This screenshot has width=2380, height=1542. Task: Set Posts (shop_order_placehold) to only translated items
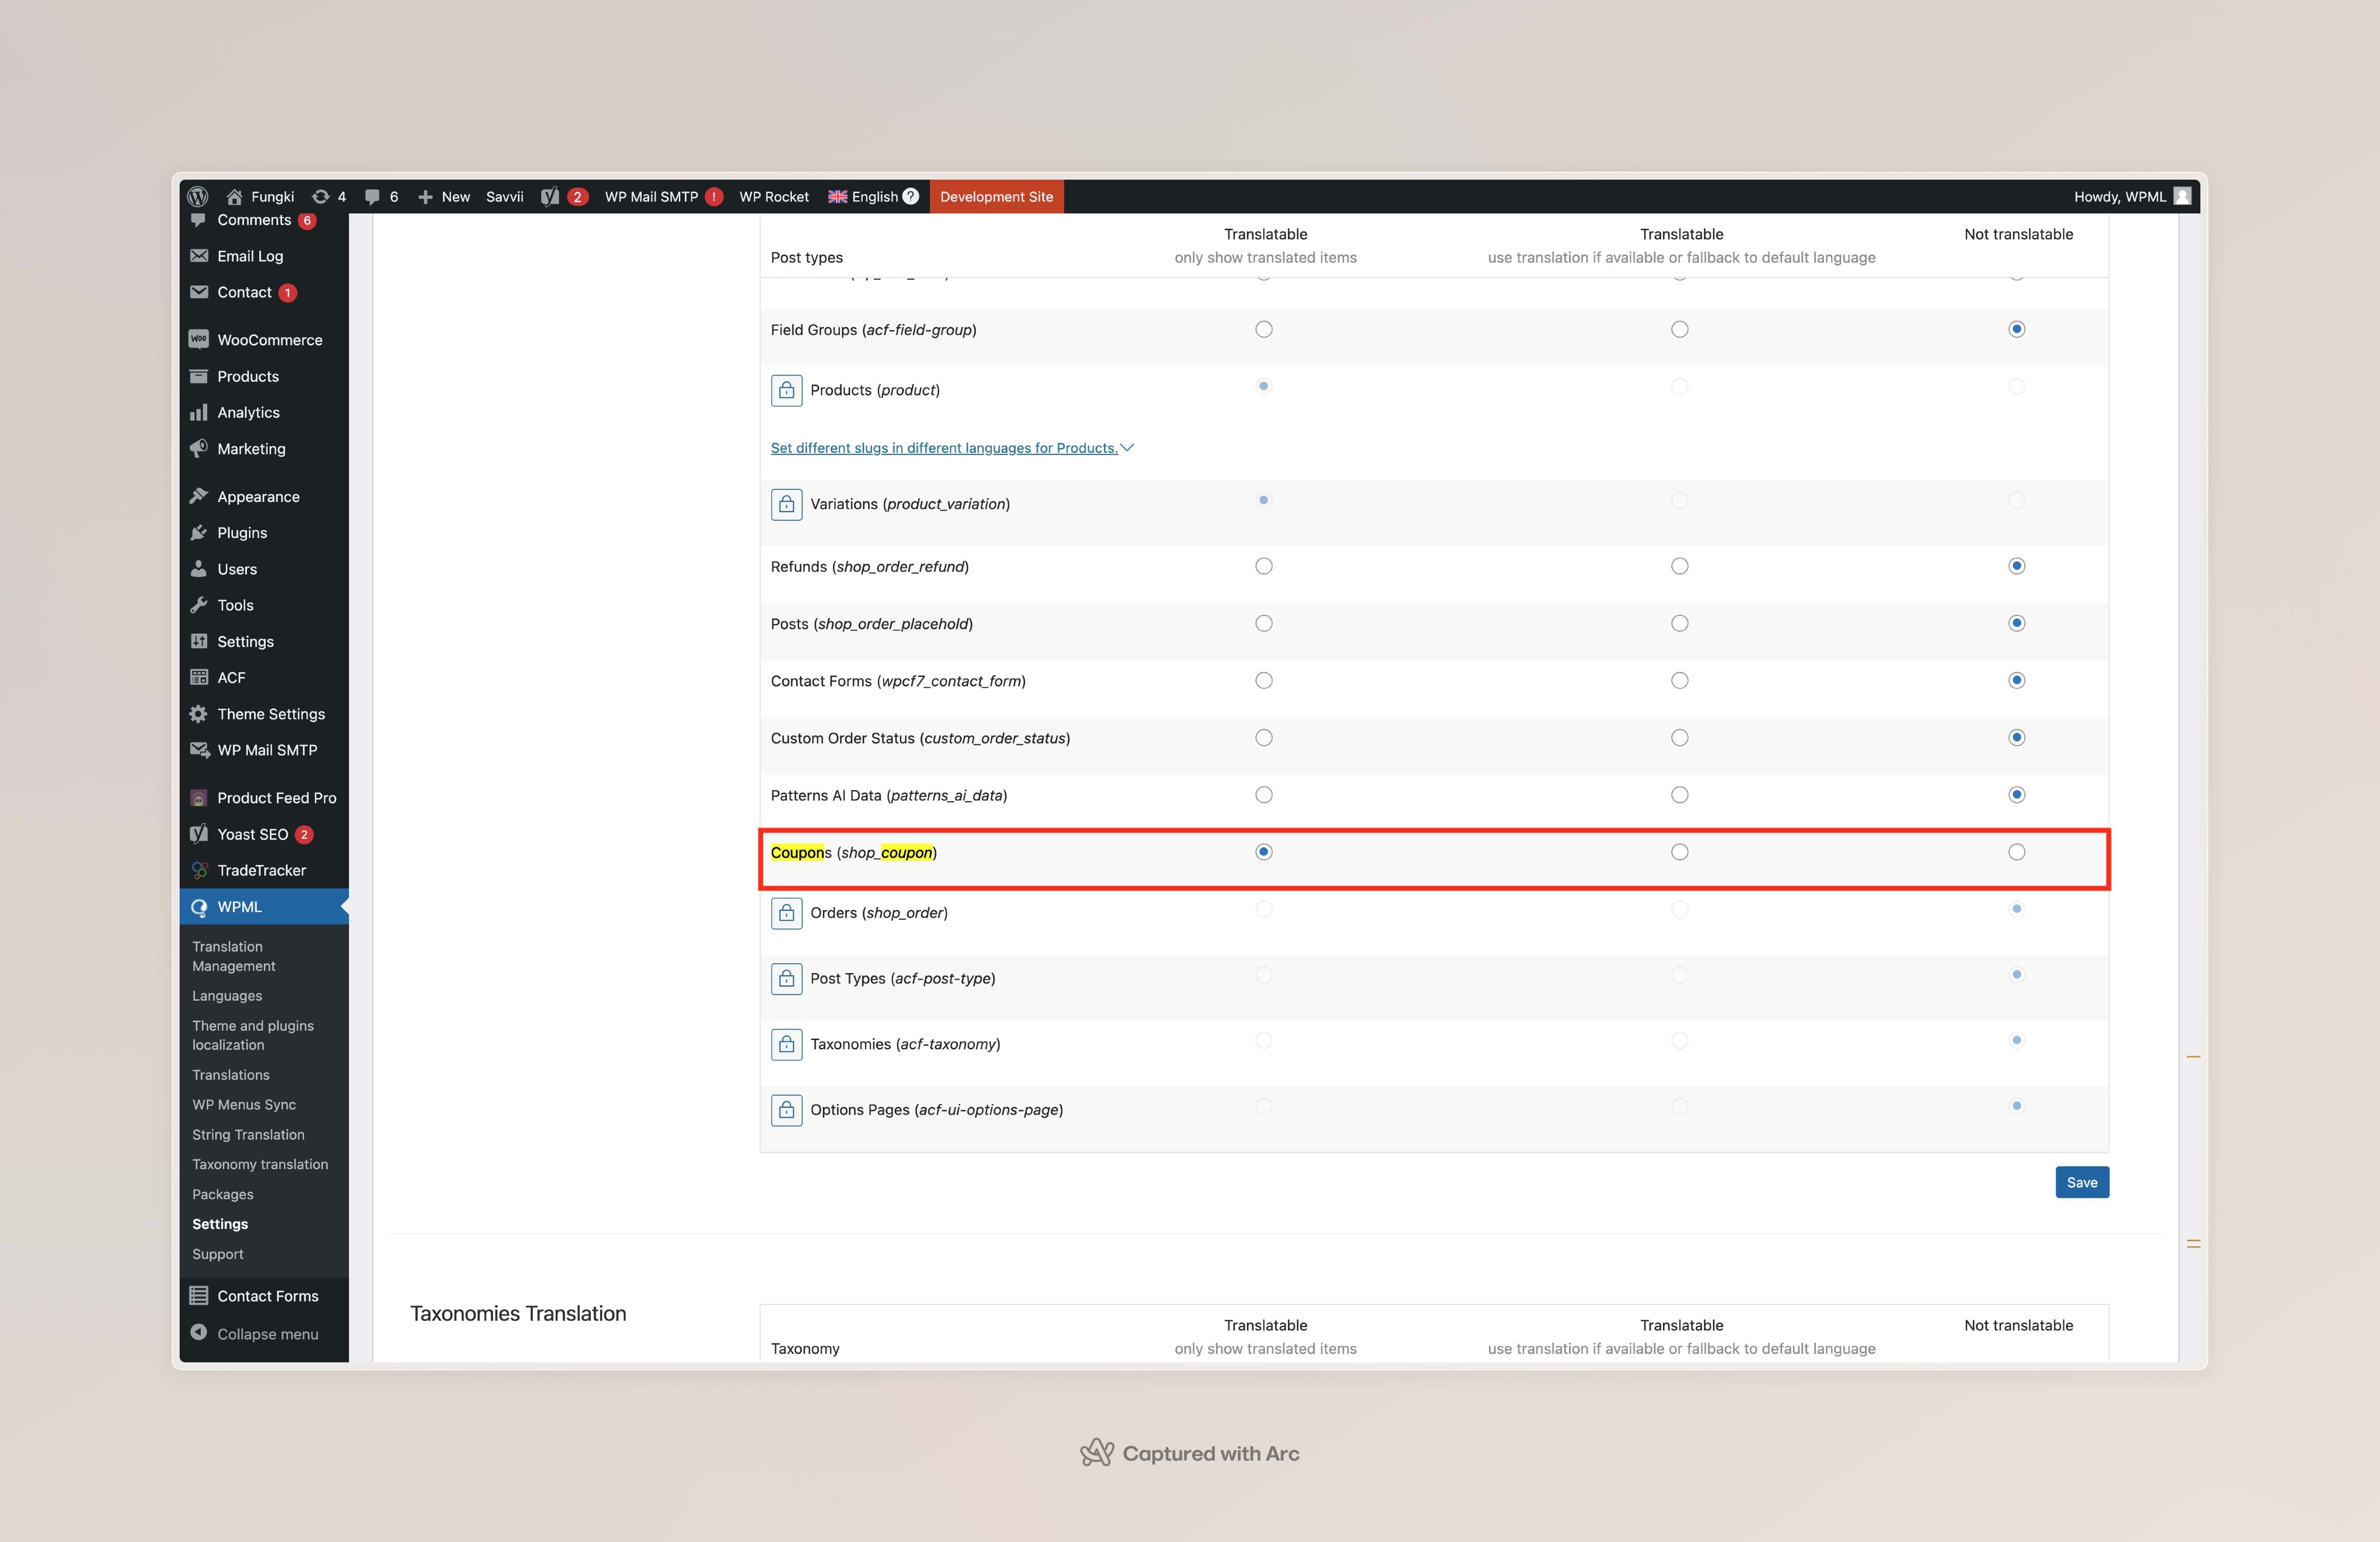click(1264, 623)
